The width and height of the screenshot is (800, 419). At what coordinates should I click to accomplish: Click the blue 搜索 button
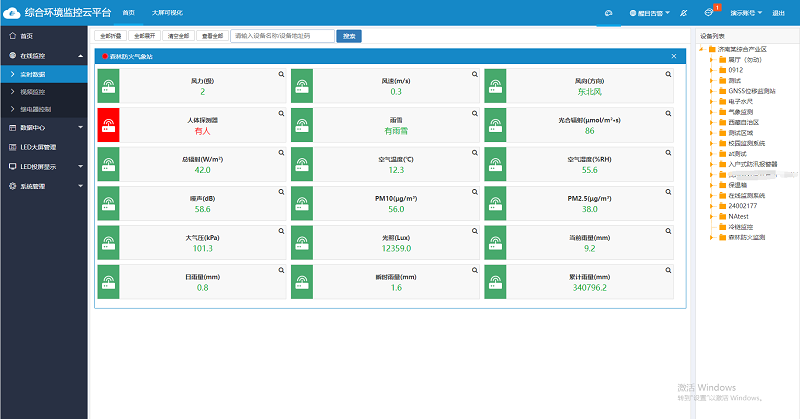pyautogui.click(x=349, y=36)
